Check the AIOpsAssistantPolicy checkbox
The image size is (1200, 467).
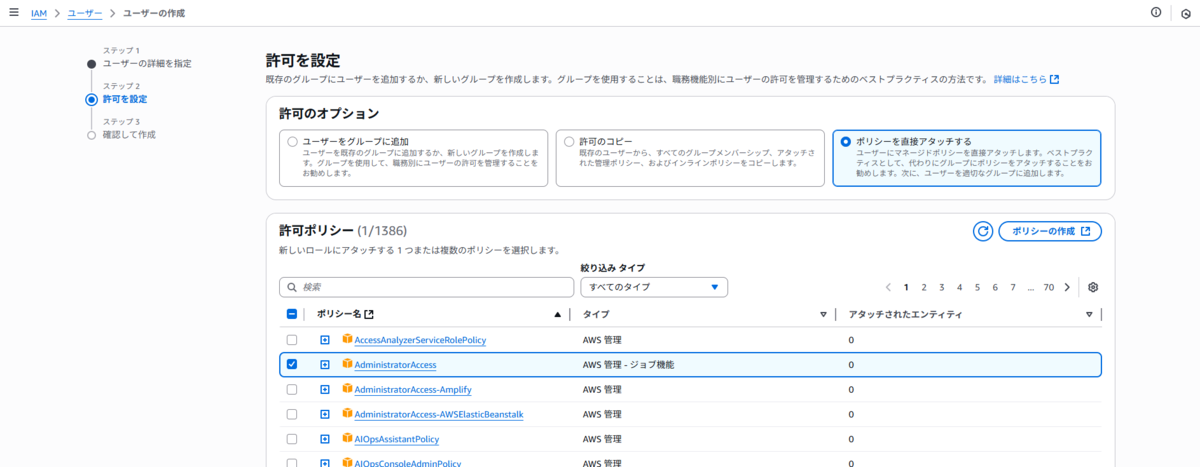click(x=292, y=438)
